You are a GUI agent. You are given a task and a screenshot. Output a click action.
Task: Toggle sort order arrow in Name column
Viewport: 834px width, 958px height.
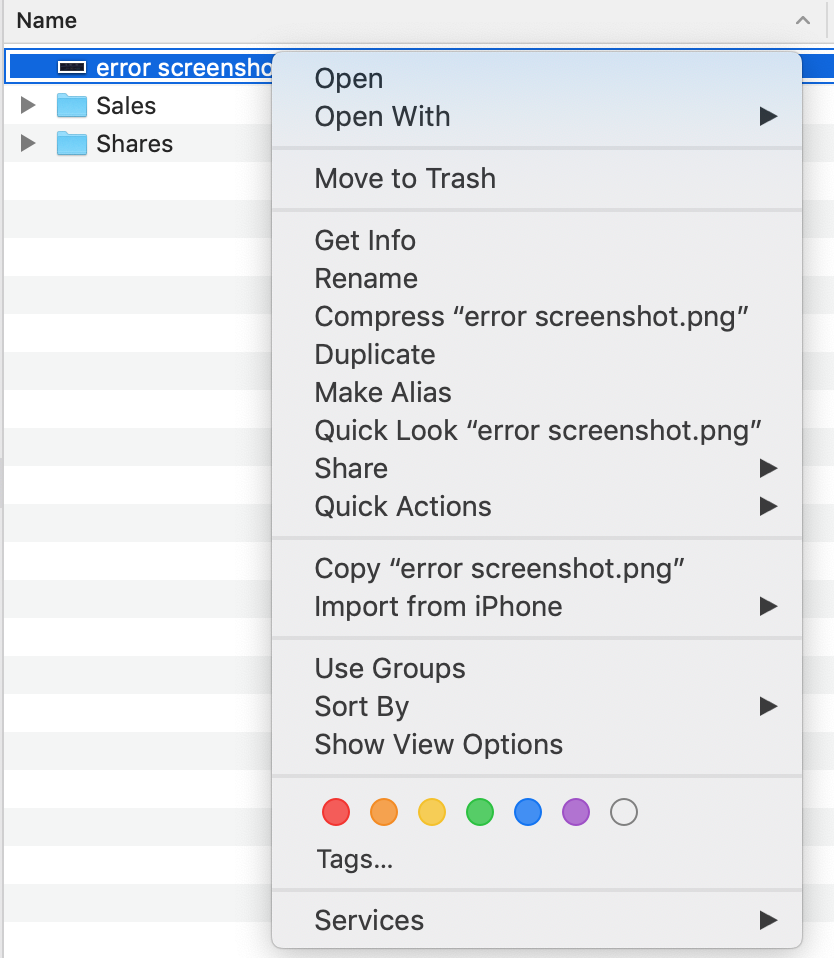803,21
